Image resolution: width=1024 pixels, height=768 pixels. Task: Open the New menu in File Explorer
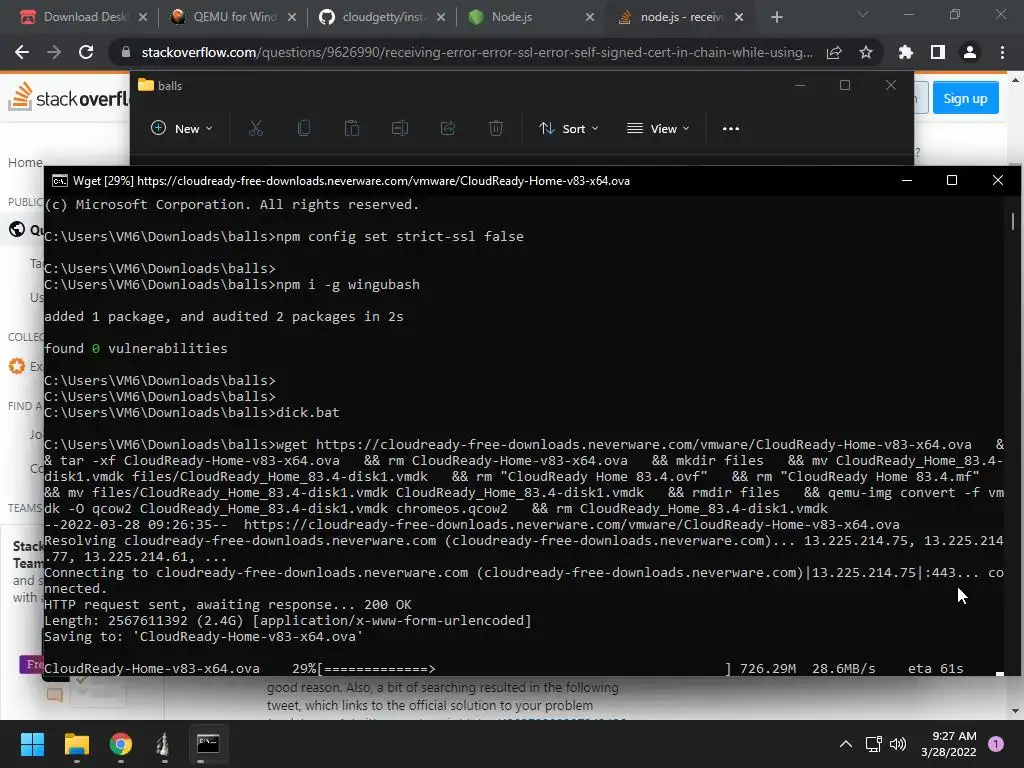click(182, 129)
